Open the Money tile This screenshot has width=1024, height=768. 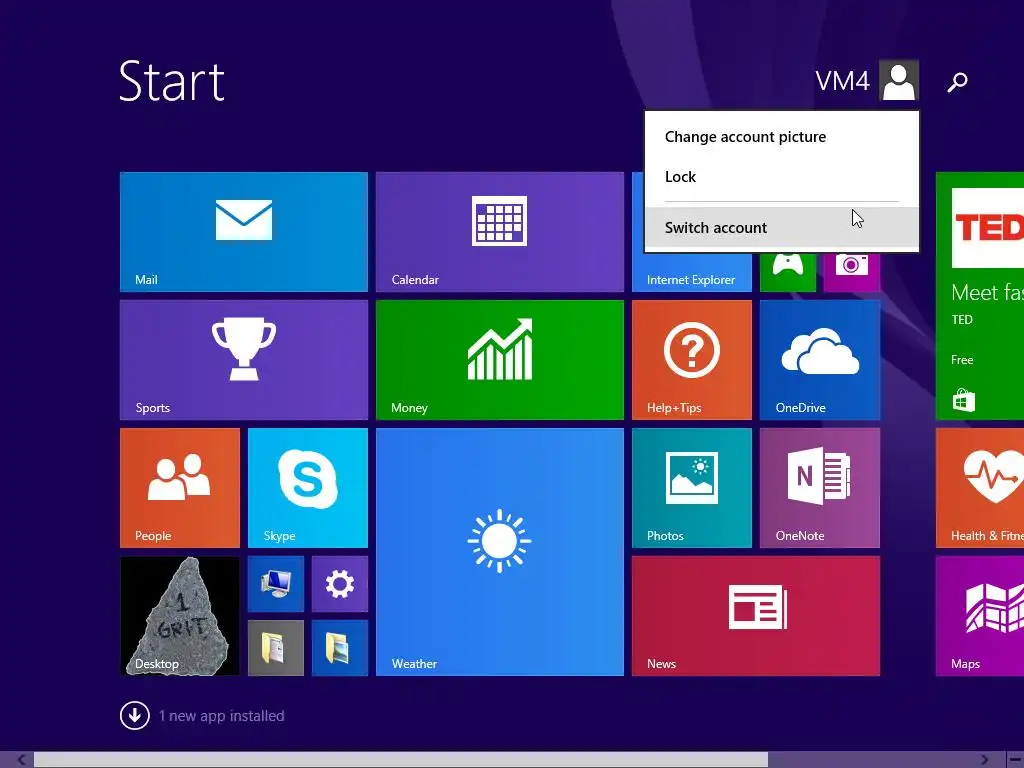pos(500,360)
